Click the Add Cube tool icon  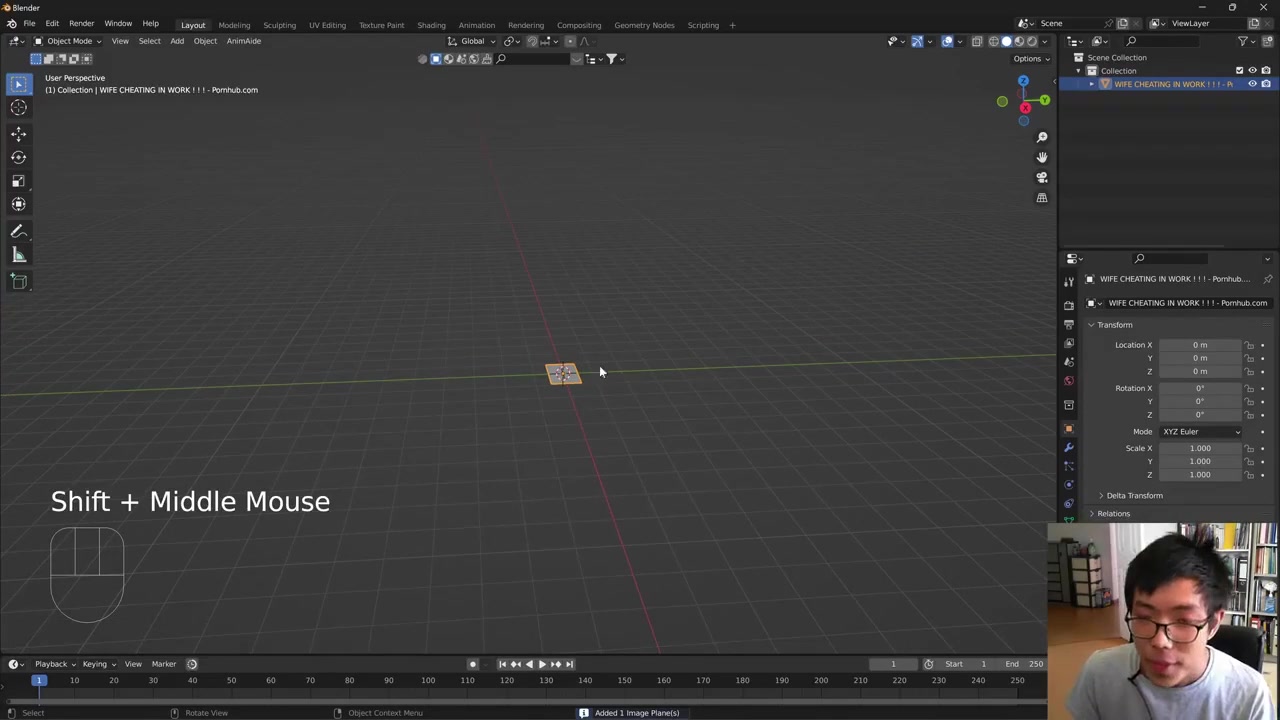point(18,282)
